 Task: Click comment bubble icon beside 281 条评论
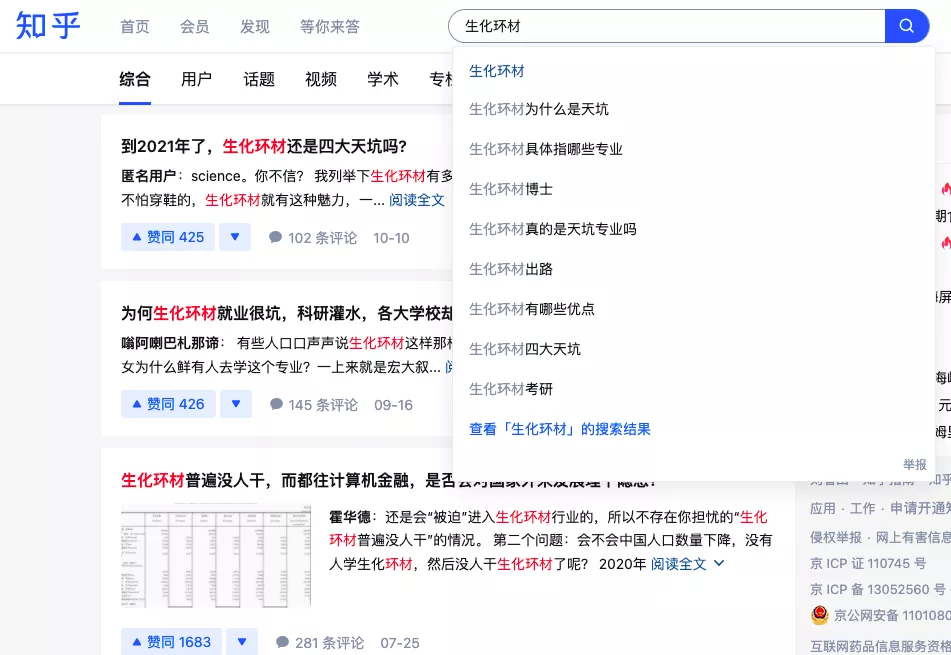click(282, 642)
